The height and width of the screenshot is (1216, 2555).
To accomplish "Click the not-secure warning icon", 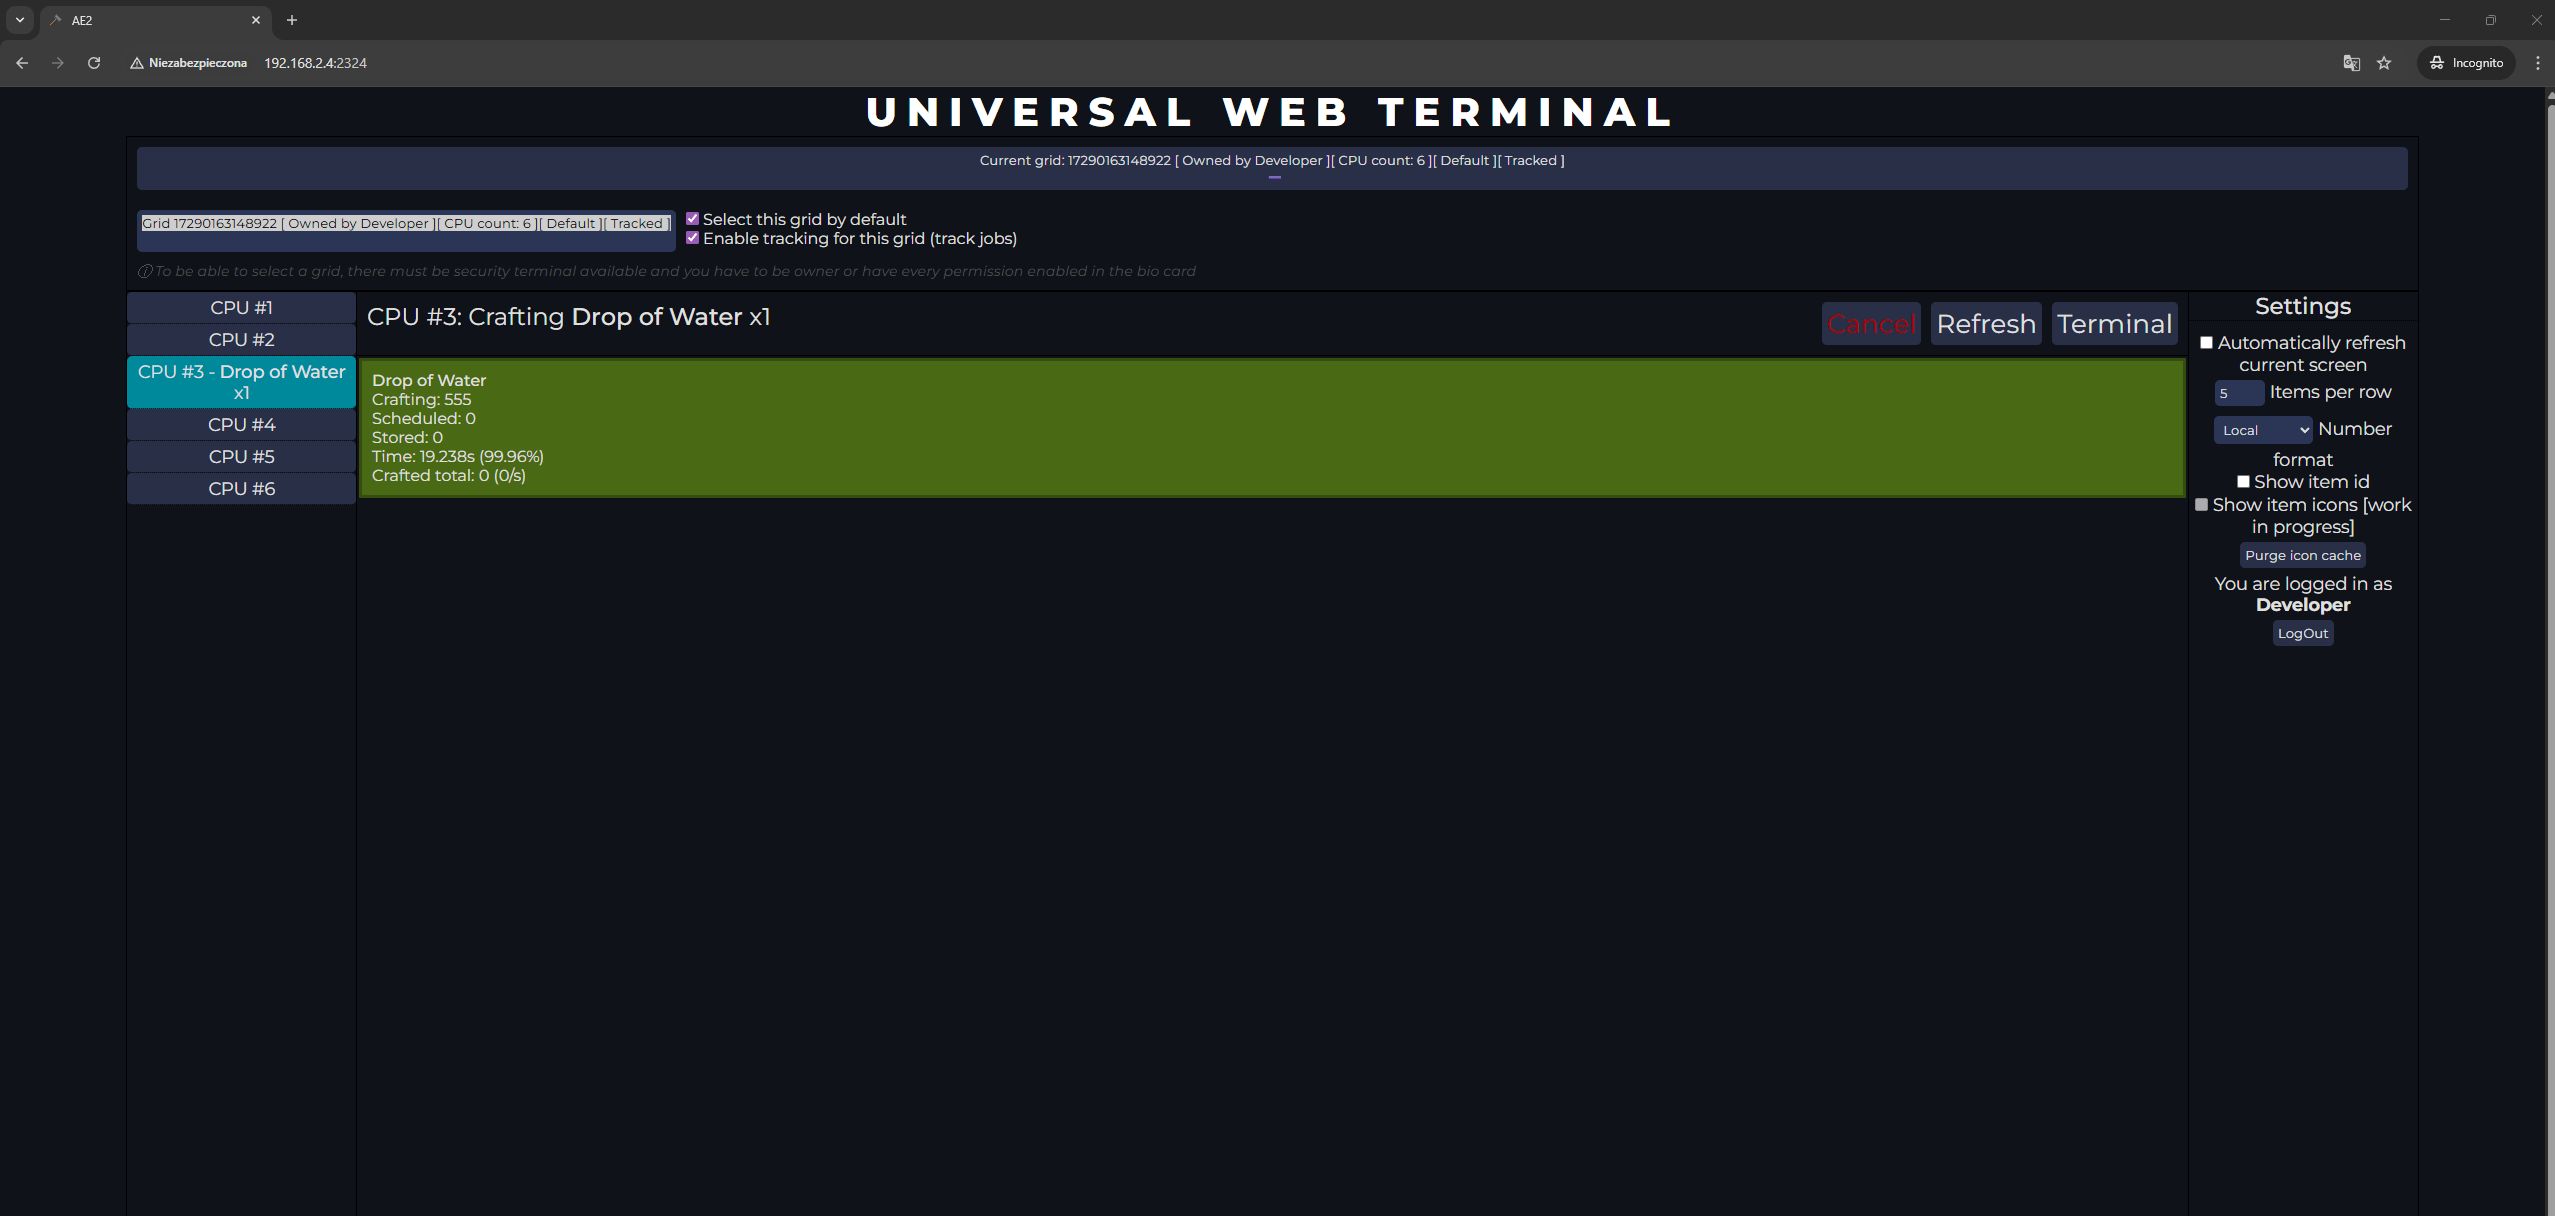I will pyautogui.click(x=137, y=63).
